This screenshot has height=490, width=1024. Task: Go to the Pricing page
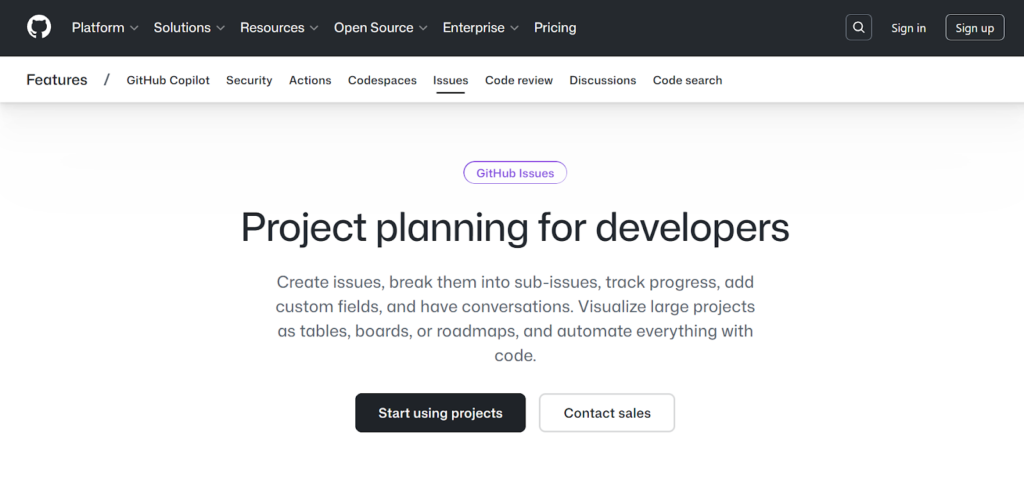point(555,28)
